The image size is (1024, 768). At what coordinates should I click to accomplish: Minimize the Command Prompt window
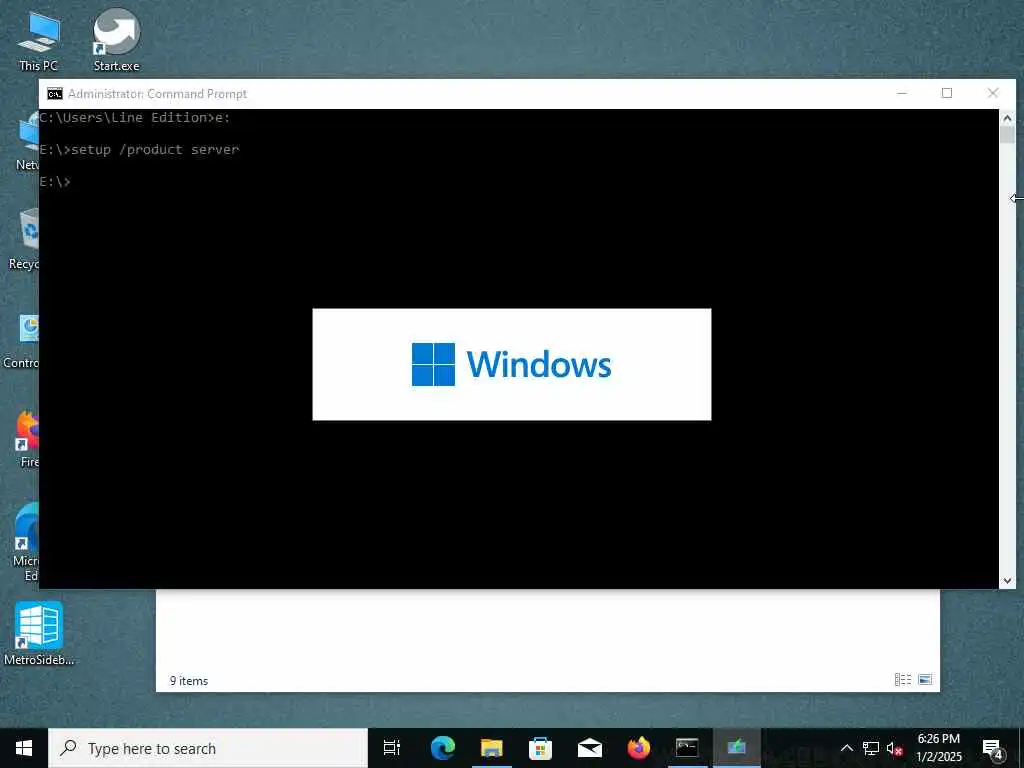[x=902, y=93]
